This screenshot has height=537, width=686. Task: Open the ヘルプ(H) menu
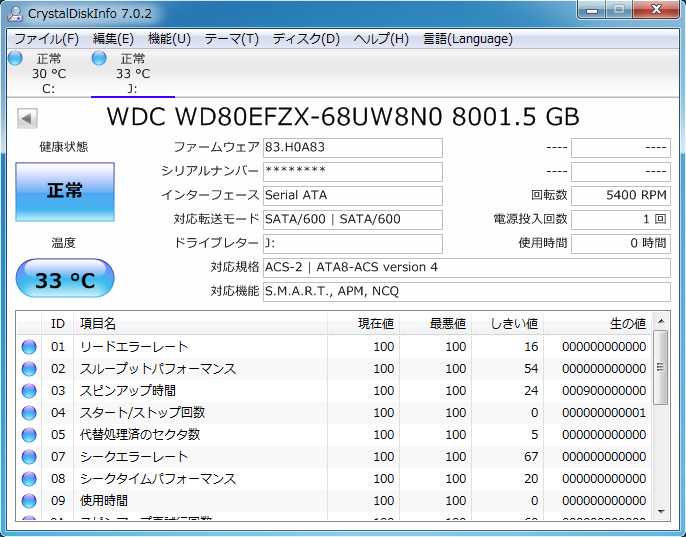point(381,39)
